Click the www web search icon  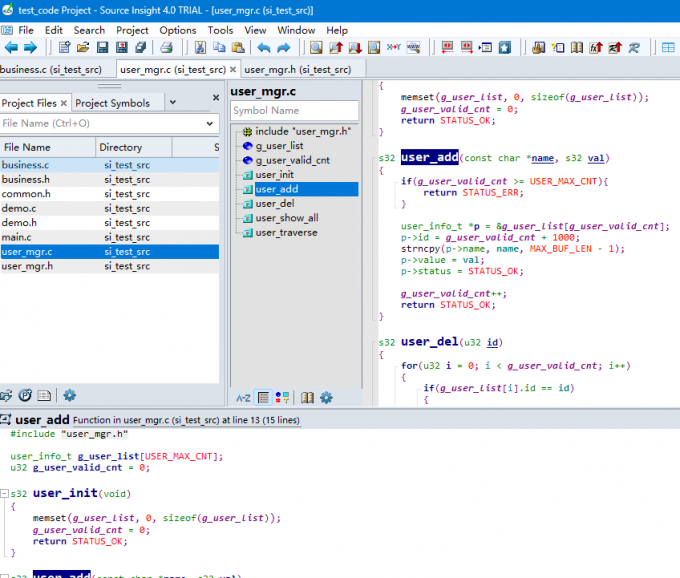pos(413,47)
